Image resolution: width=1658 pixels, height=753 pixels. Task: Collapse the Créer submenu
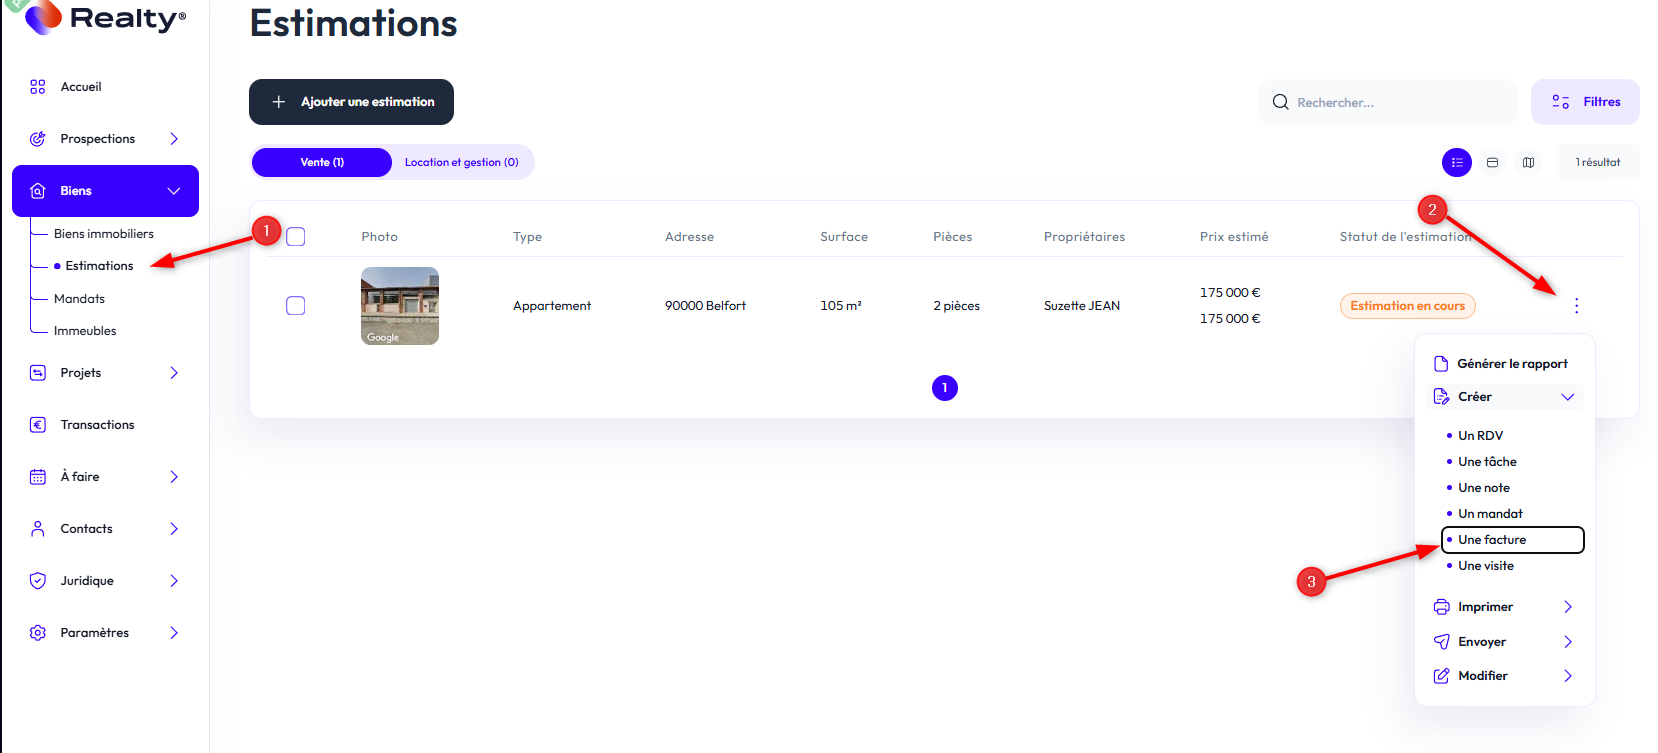pyautogui.click(x=1567, y=397)
